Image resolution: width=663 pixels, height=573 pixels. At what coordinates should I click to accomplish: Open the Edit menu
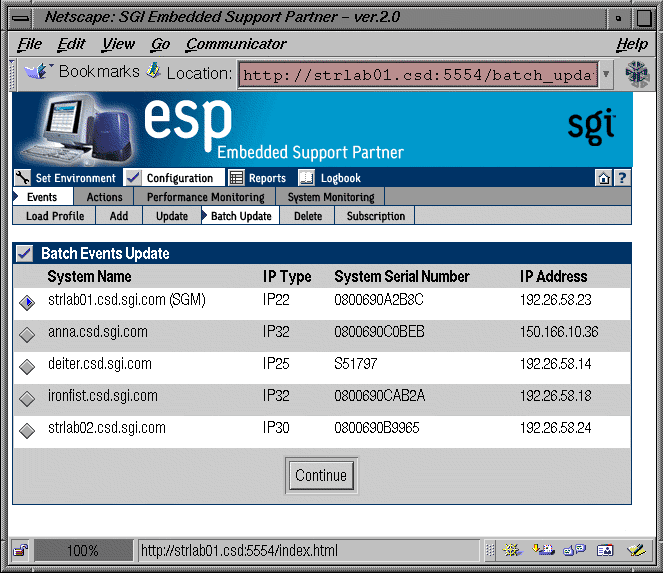click(71, 44)
